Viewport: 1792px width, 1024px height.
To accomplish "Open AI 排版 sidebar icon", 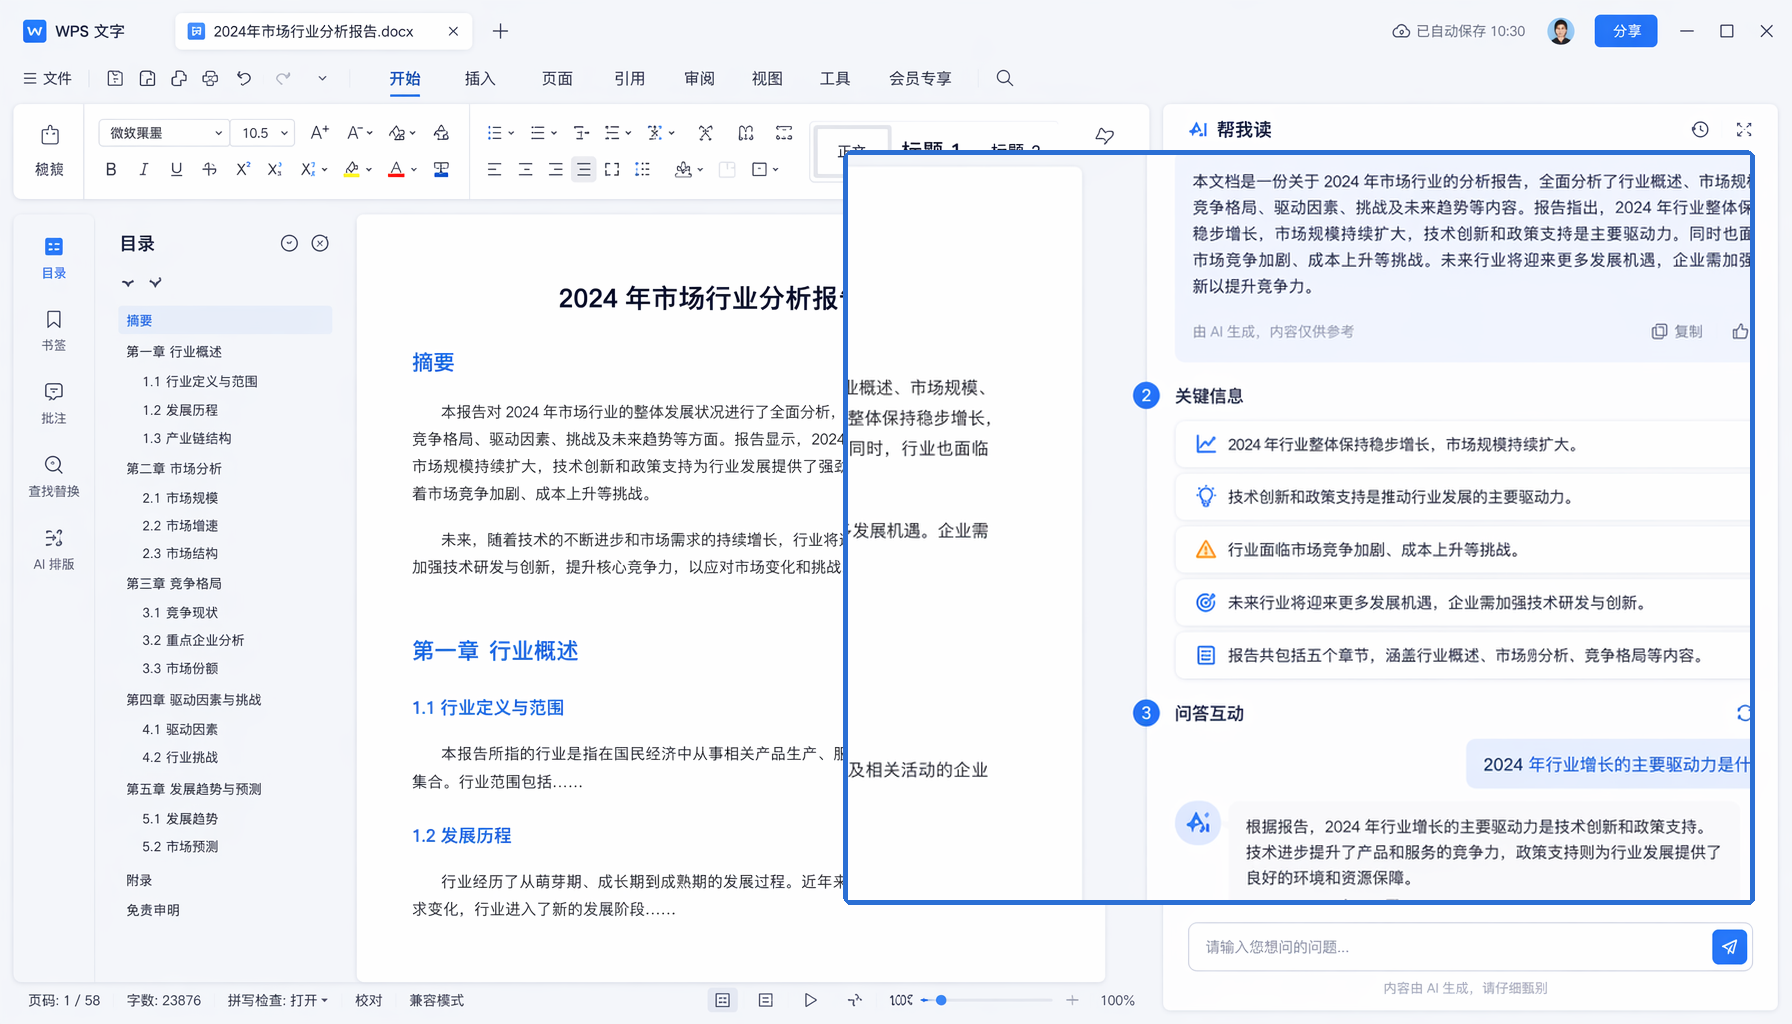I will click(54, 549).
